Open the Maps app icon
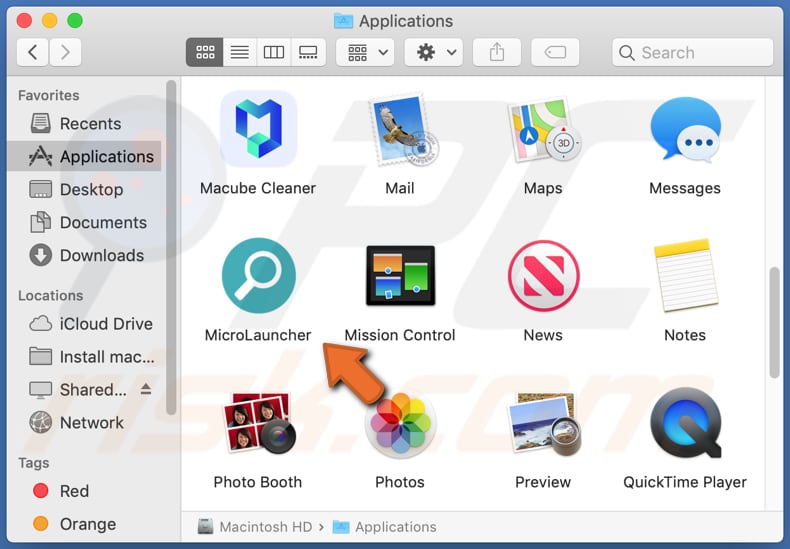This screenshot has width=790, height=549. click(x=543, y=130)
